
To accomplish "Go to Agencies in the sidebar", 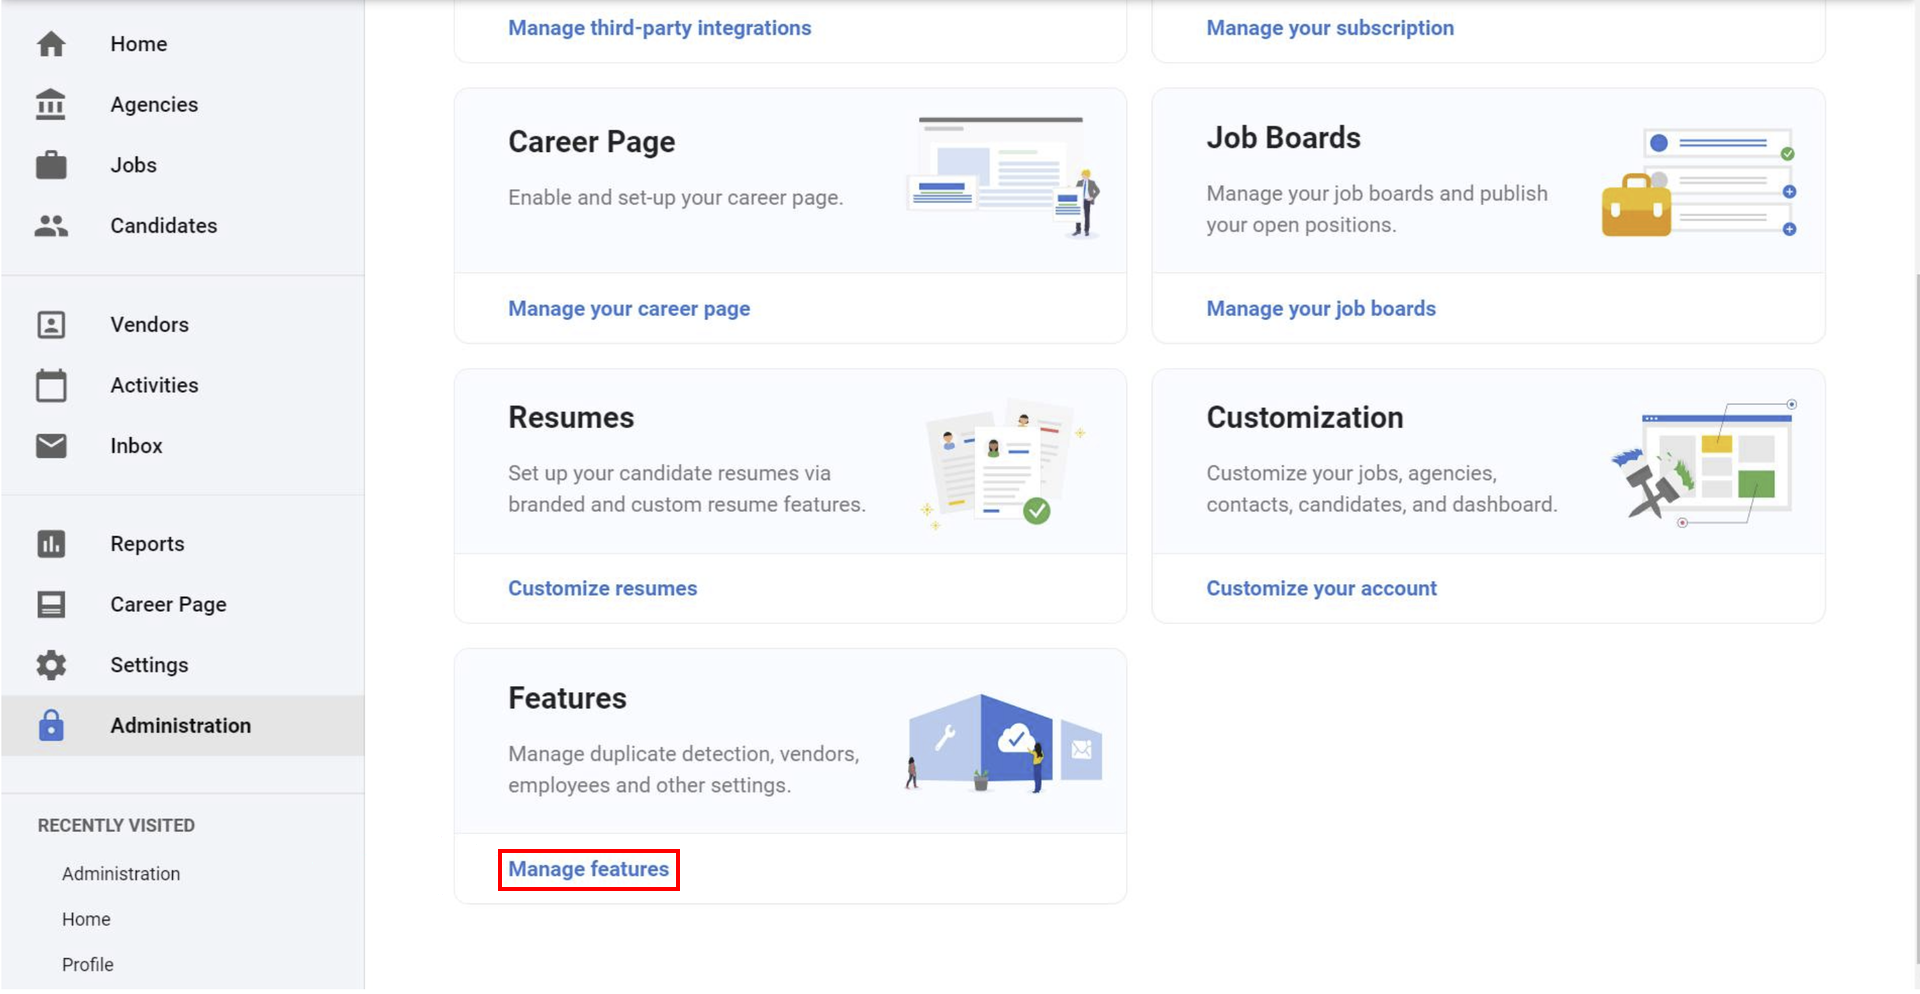I will point(154,104).
